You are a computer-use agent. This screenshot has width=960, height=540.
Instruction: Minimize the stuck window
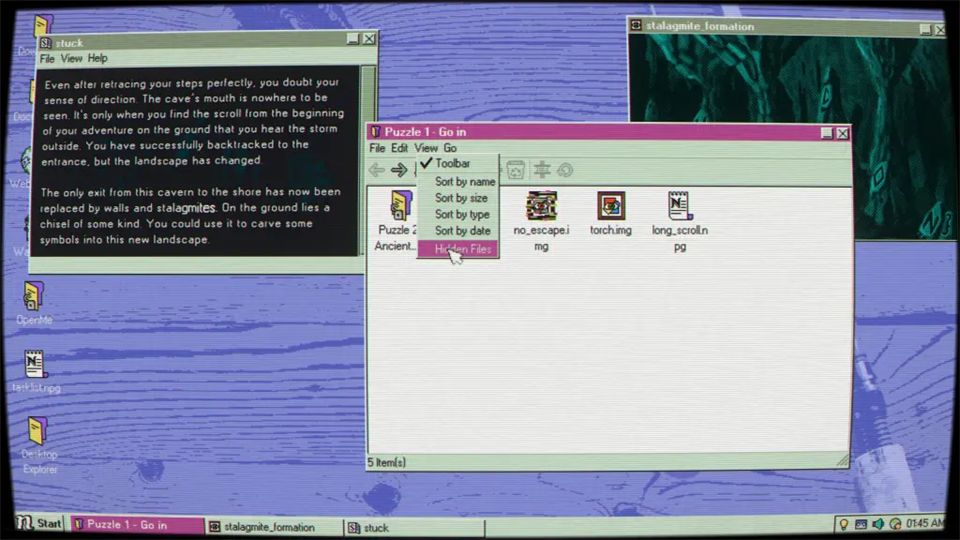tap(353, 39)
